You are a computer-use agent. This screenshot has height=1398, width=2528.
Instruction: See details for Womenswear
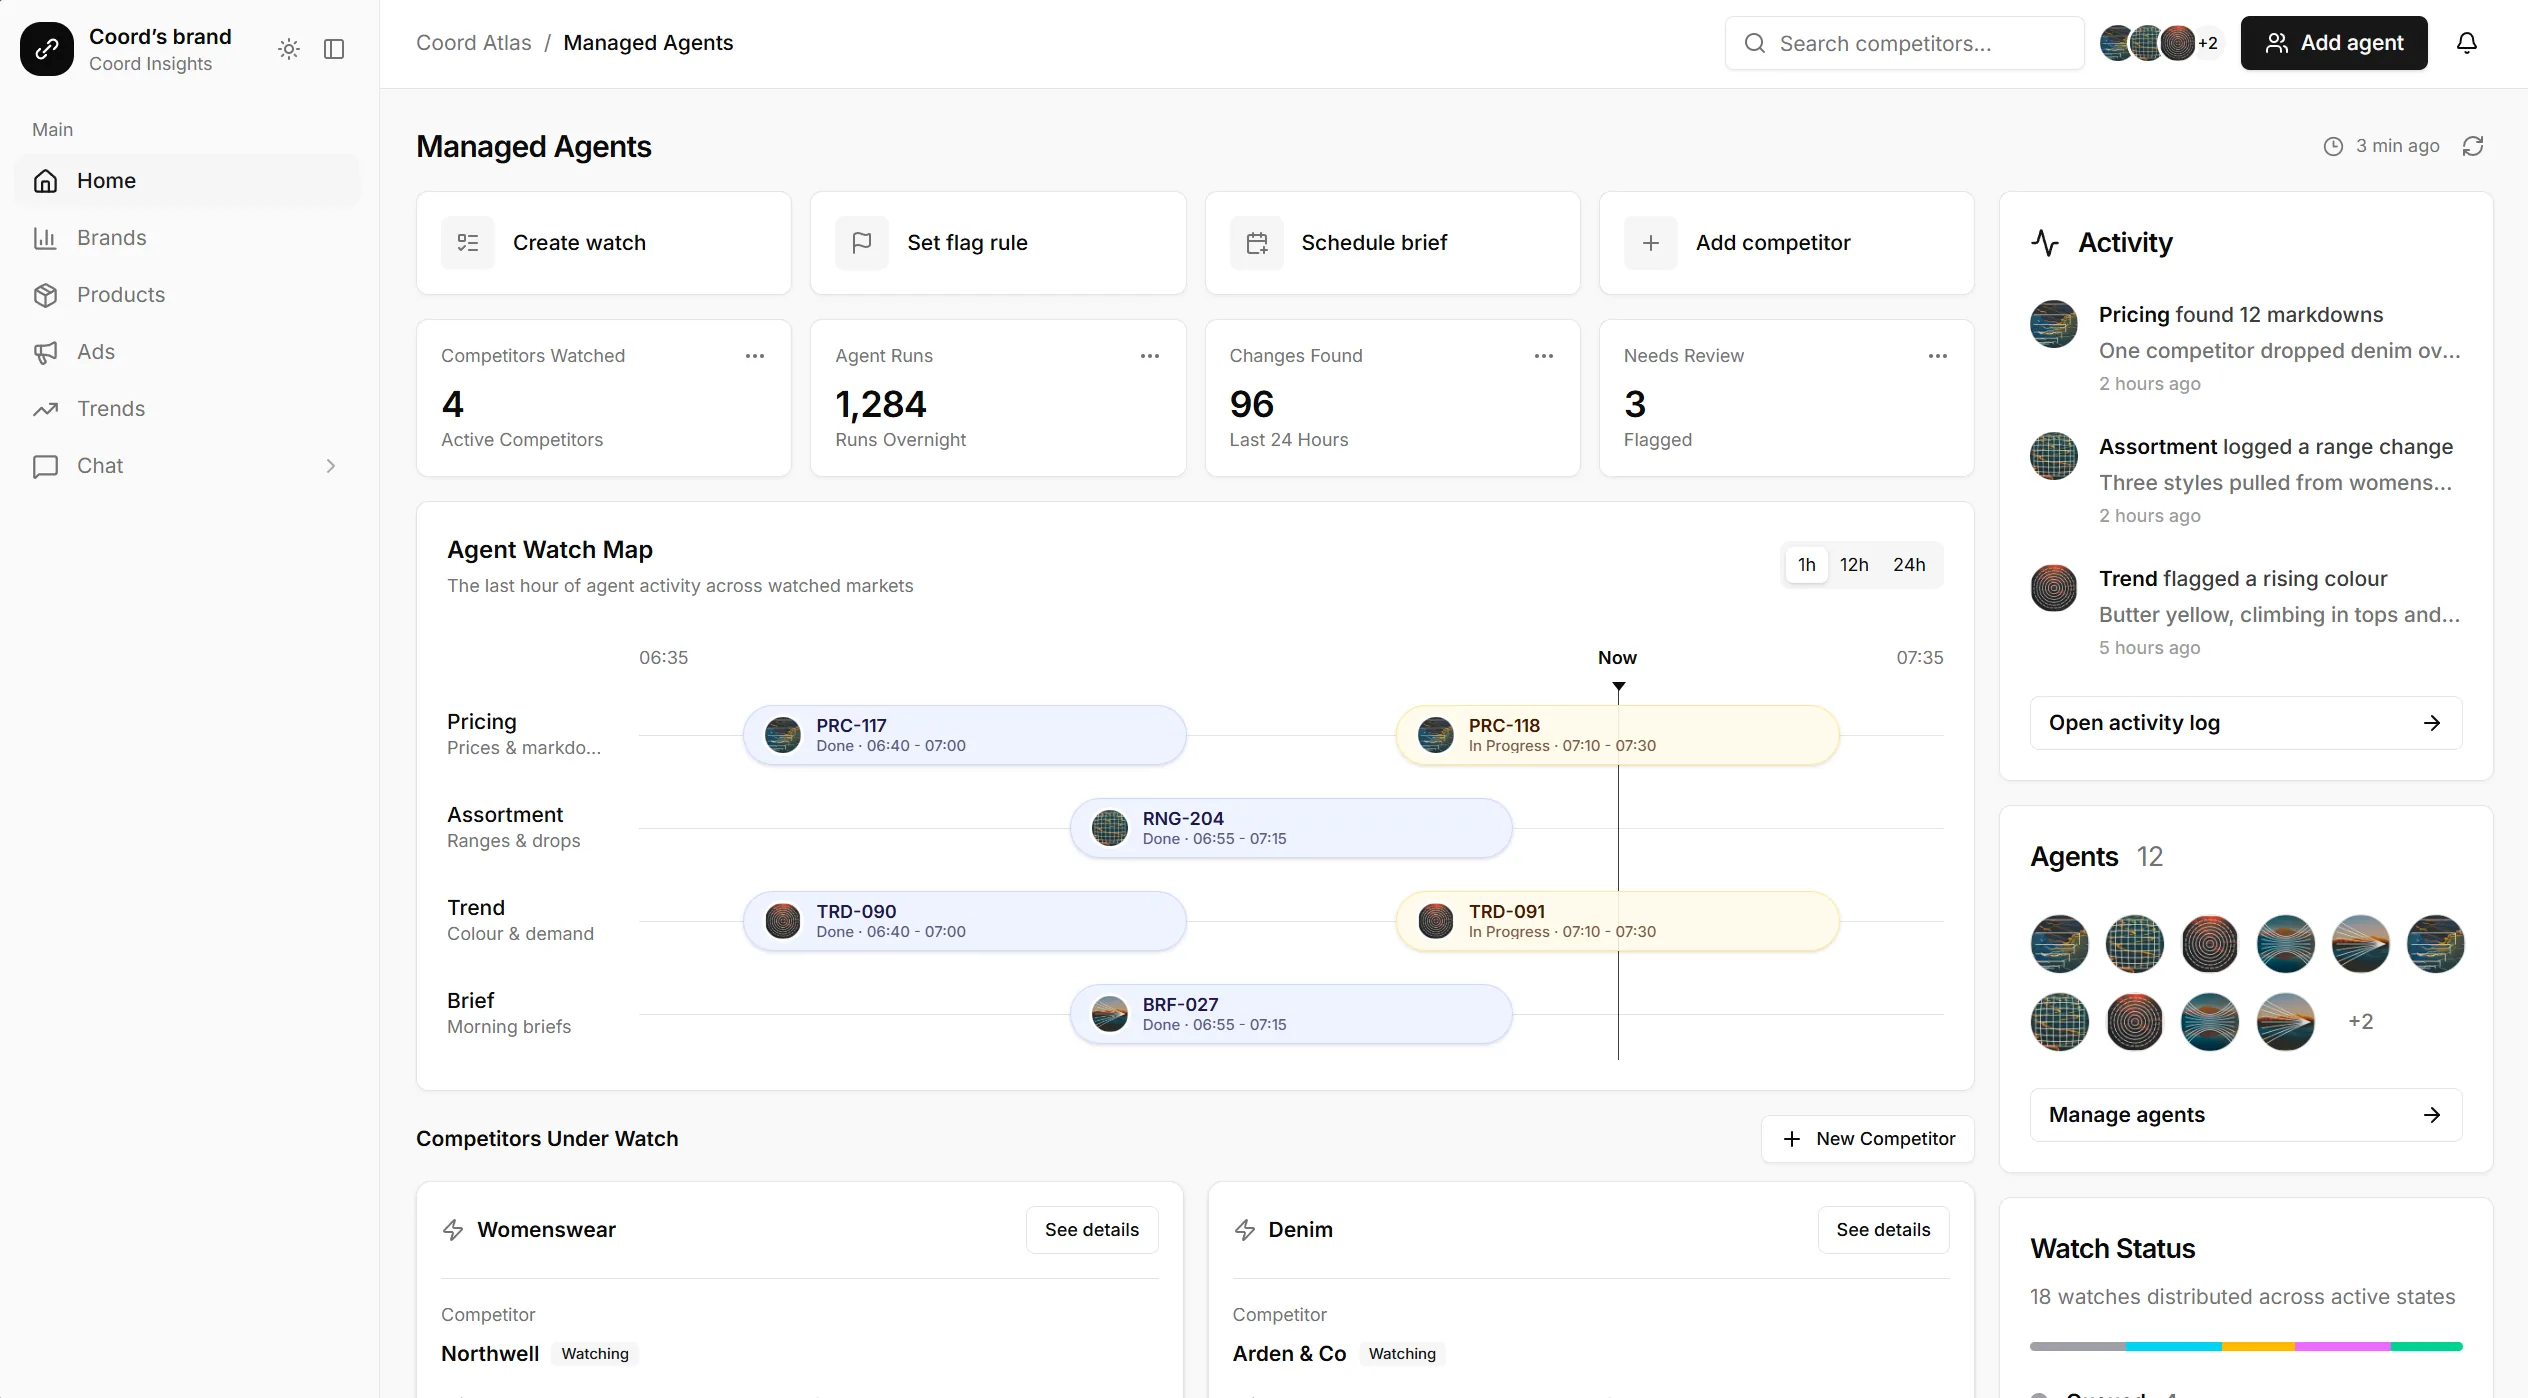pyautogui.click(x=1092, y=1230)
